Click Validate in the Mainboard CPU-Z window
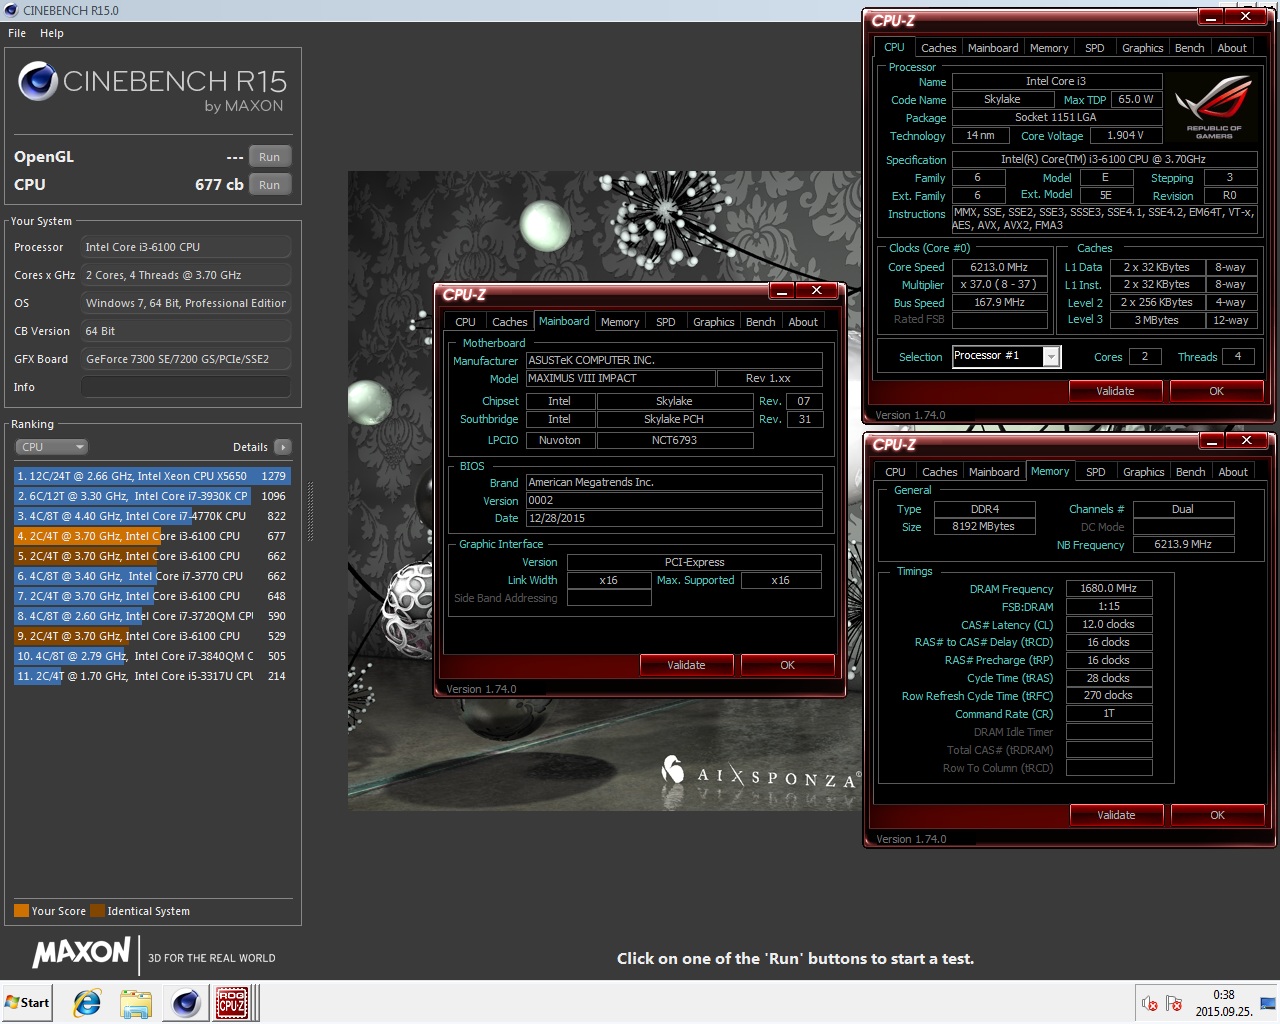Image resolution: width=1280 pixels, height=1024 pixels. point(686,665)
